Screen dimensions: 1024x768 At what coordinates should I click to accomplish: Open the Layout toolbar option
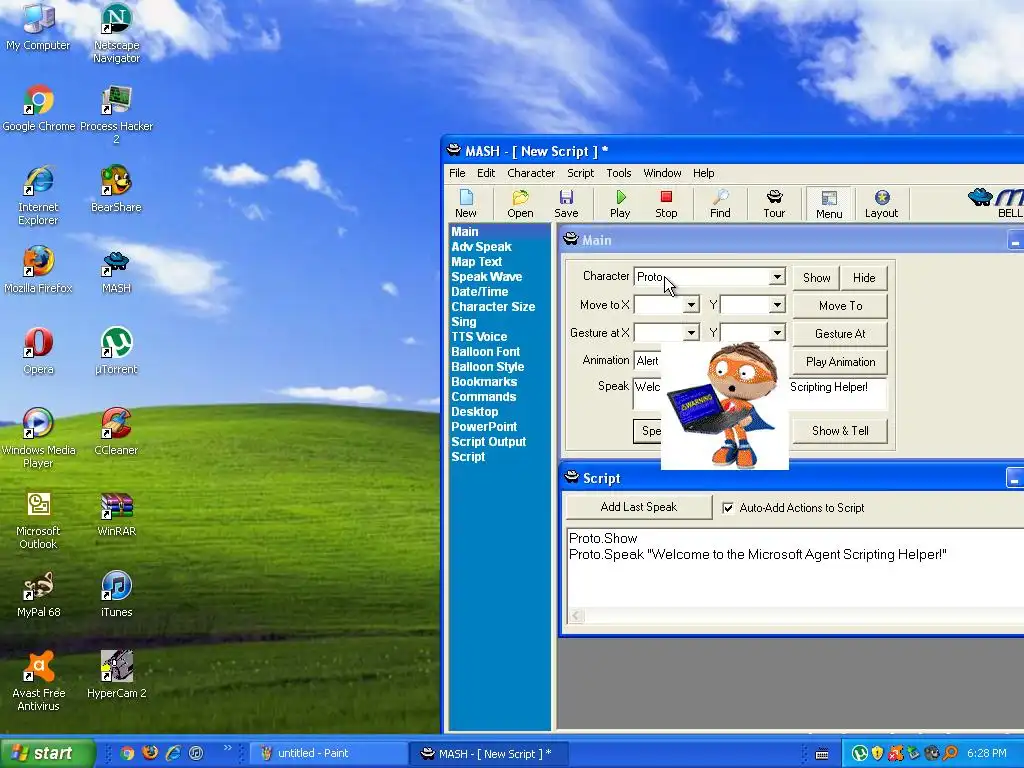pos(881,204)
